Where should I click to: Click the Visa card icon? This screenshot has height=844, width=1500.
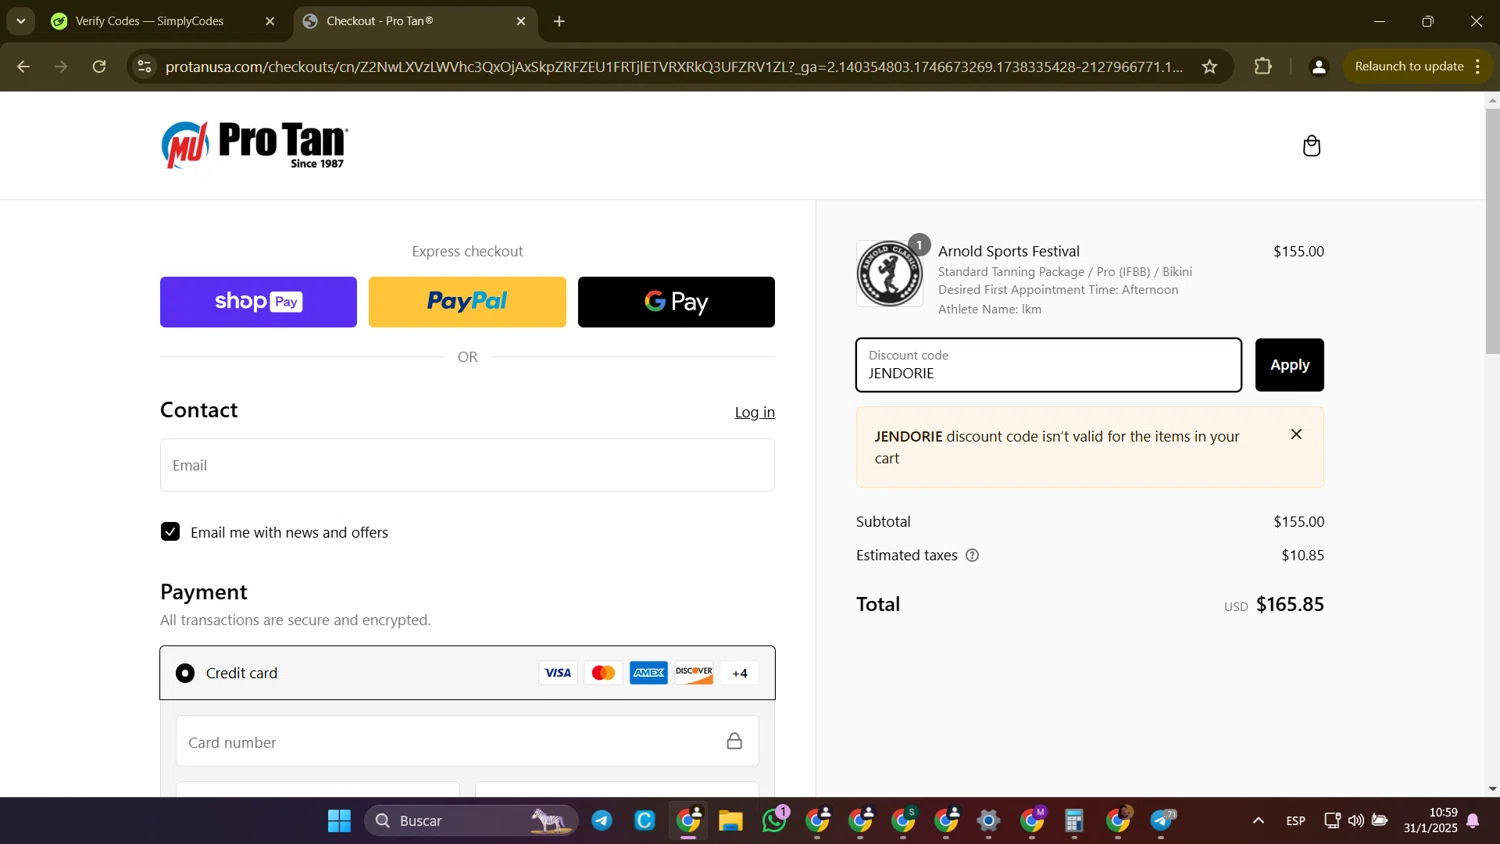coord(558,673)
